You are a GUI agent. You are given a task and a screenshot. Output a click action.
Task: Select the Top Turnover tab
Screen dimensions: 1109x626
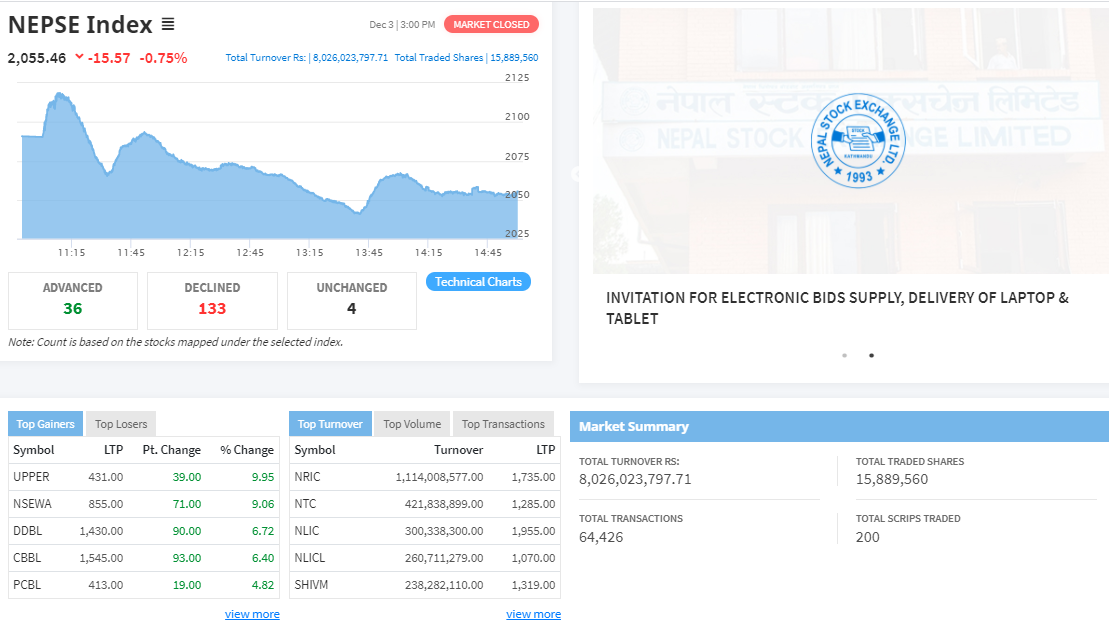[x=330, y=424]
